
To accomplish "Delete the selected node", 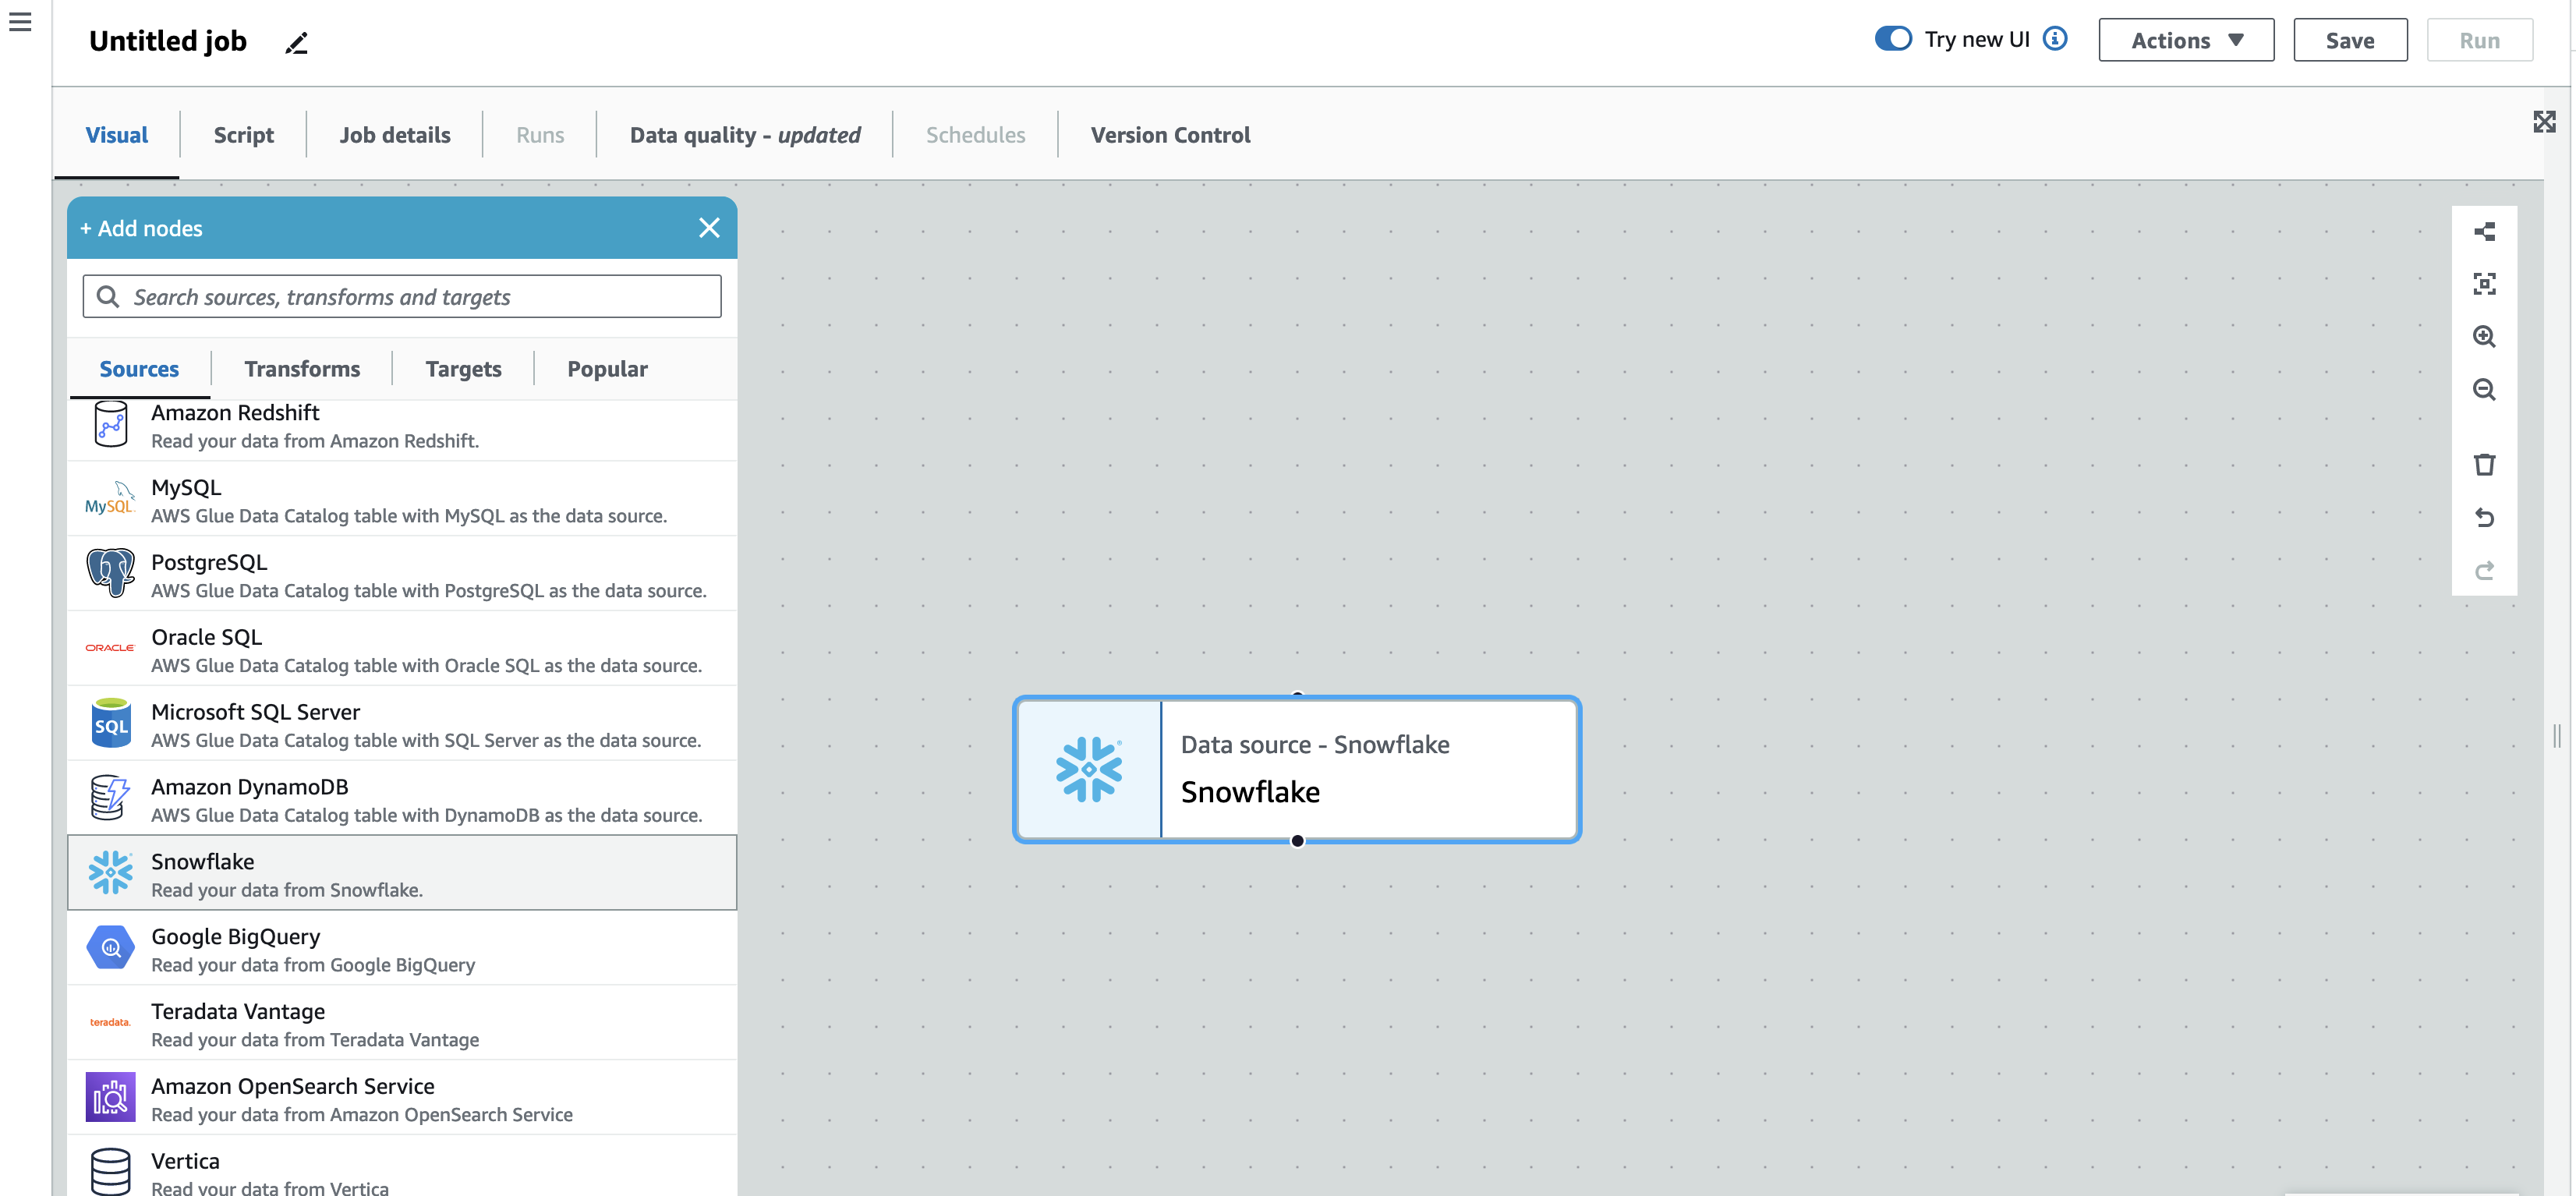I will [x=2486, y=463].
